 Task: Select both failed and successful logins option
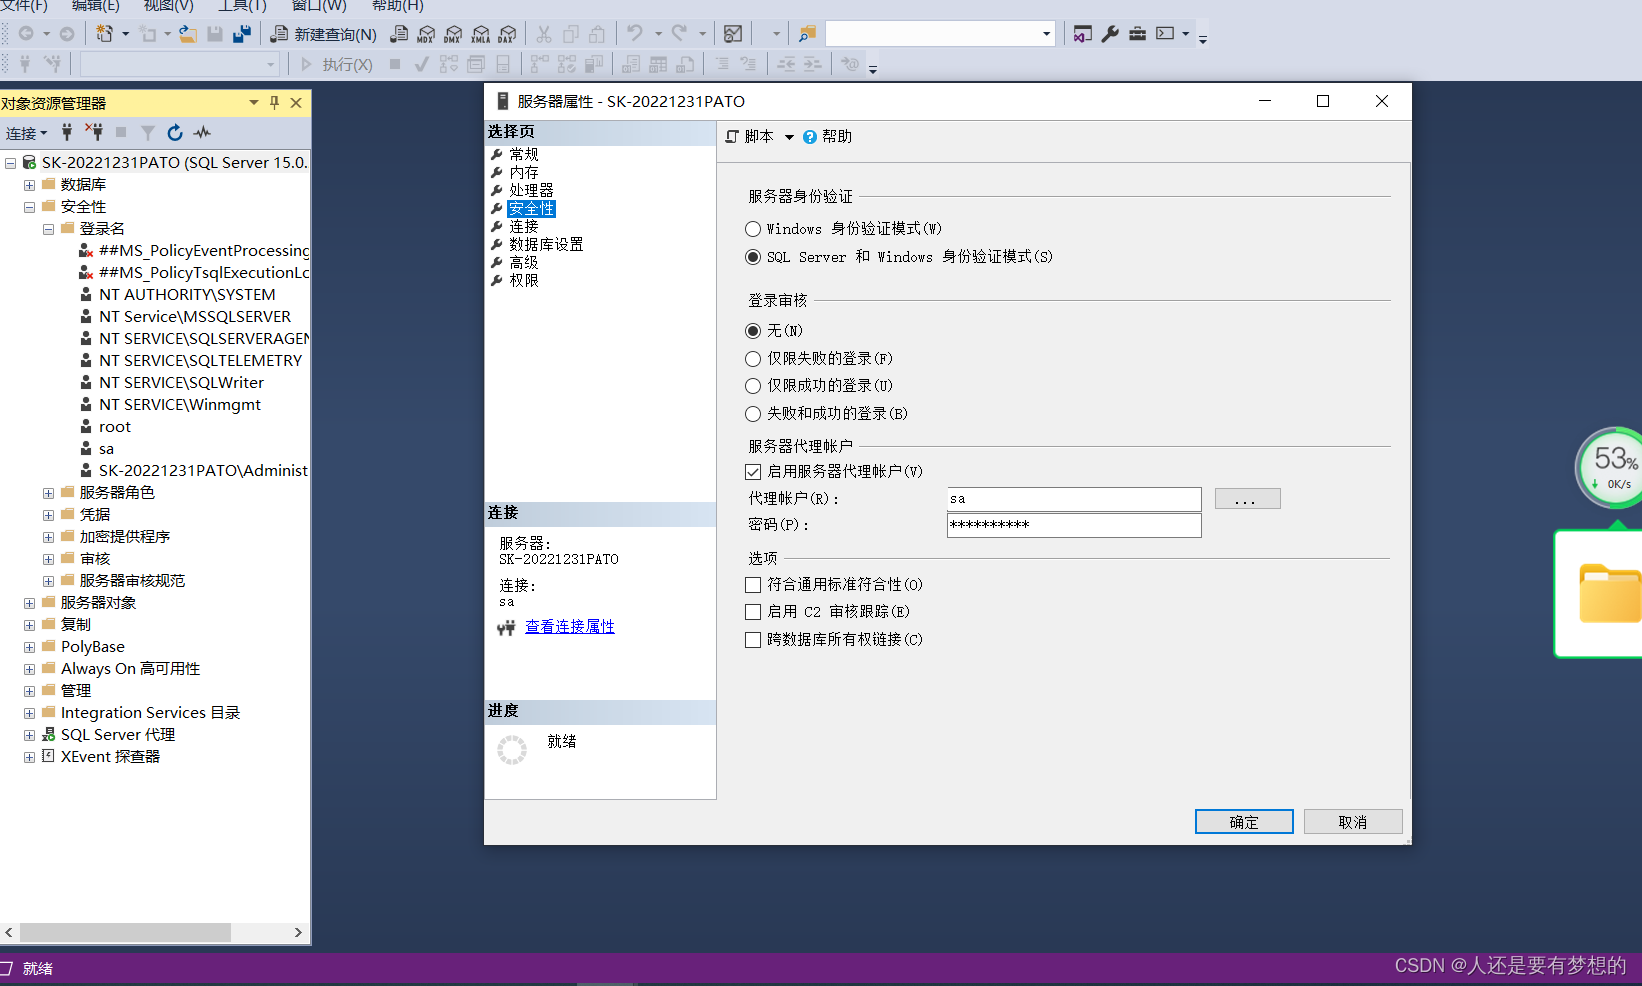coord(753,414)
